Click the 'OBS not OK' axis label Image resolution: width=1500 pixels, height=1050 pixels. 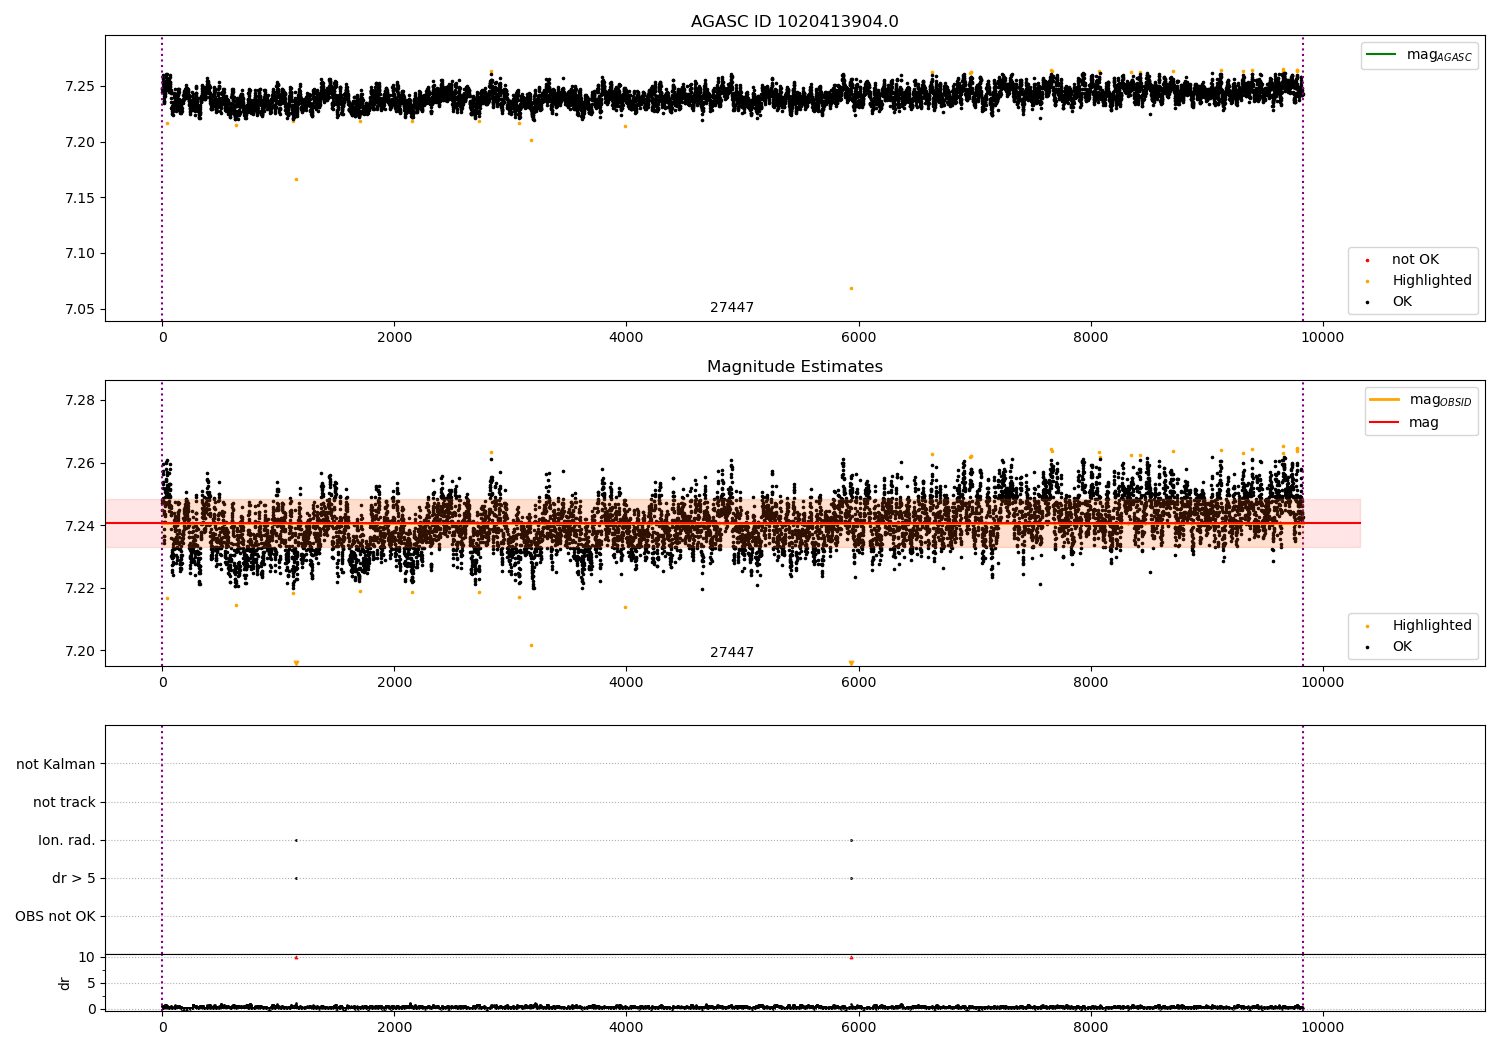(56, 916)
